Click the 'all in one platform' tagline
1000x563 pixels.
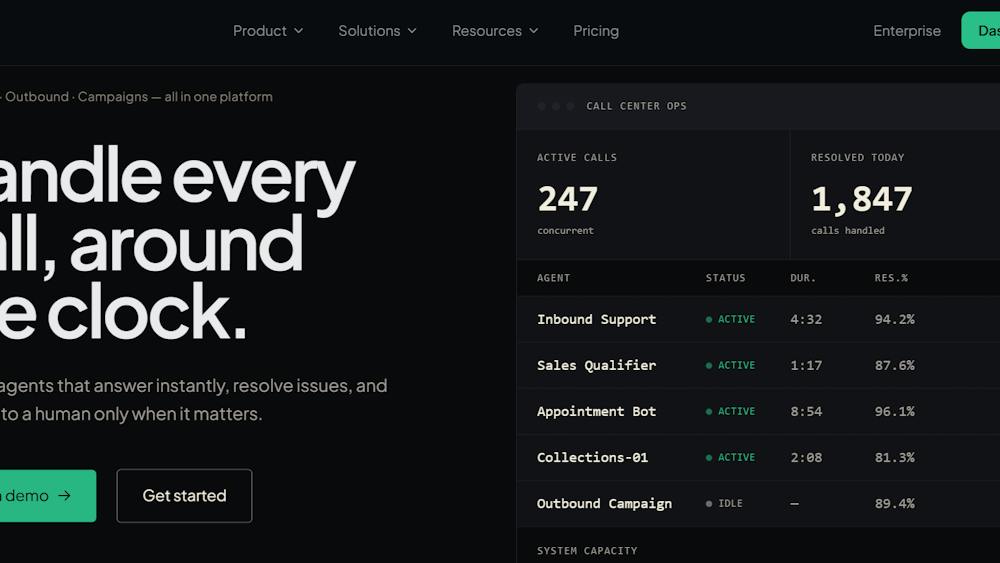(x=218, y=97)
